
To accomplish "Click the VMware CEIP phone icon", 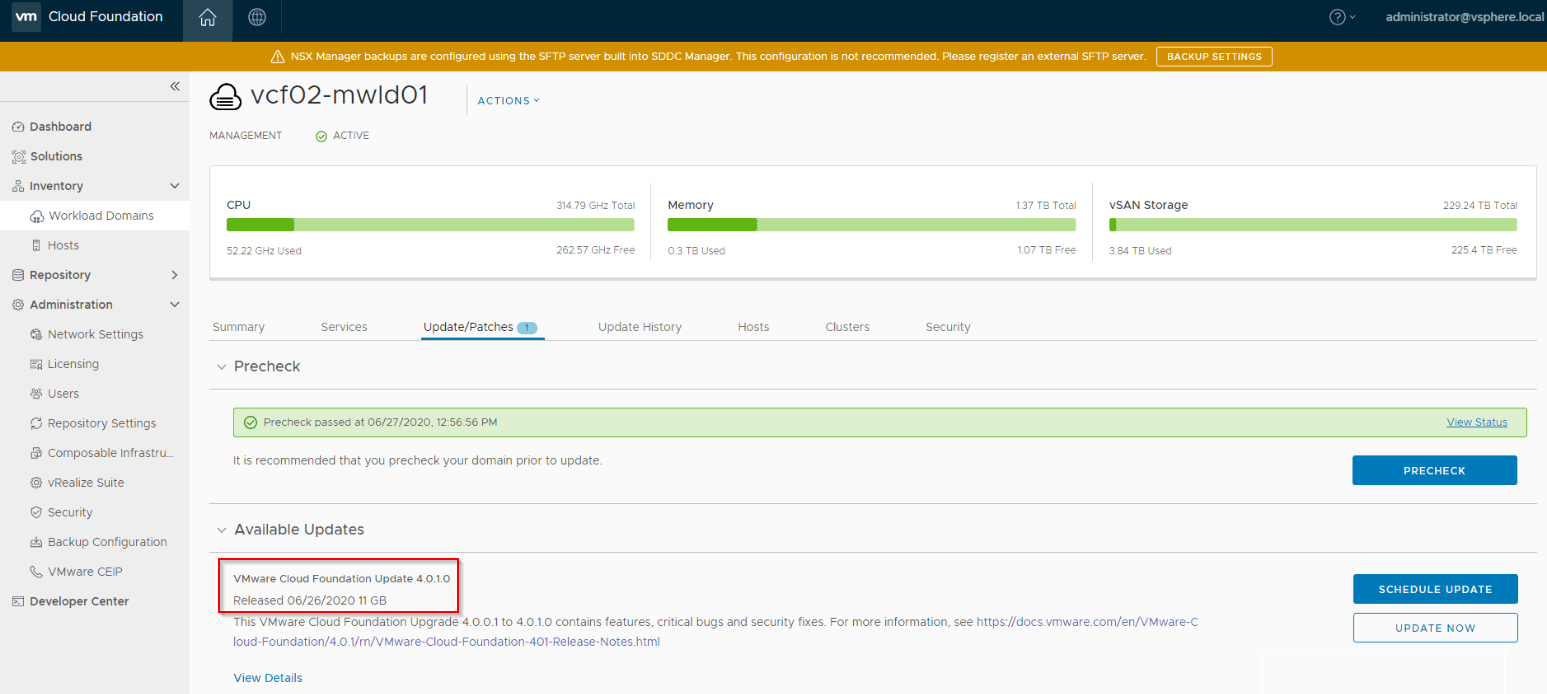I will 37,572.
